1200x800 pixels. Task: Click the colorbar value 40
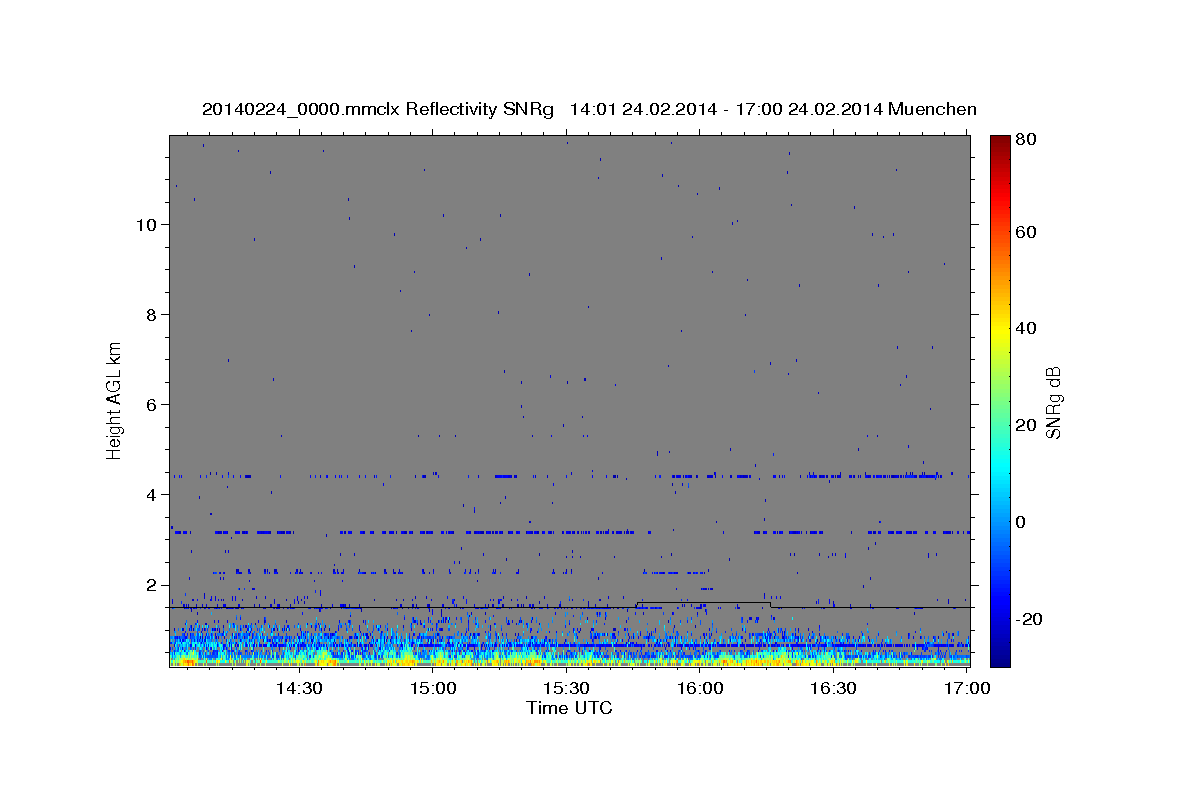pos(1026,328)
